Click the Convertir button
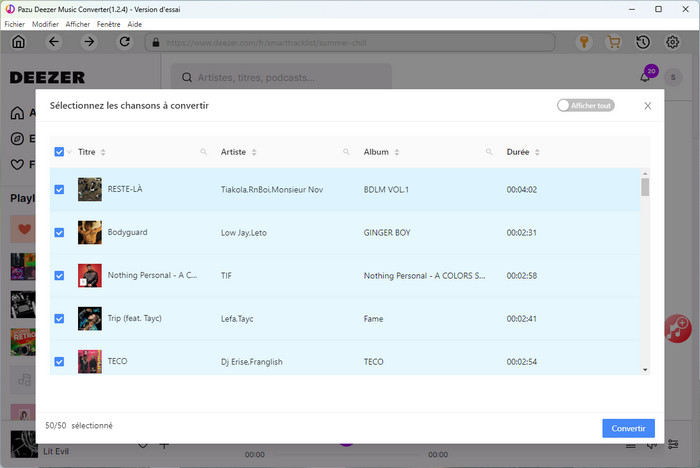700x468 pixels. pyautogui.click(x=628, y=428)
